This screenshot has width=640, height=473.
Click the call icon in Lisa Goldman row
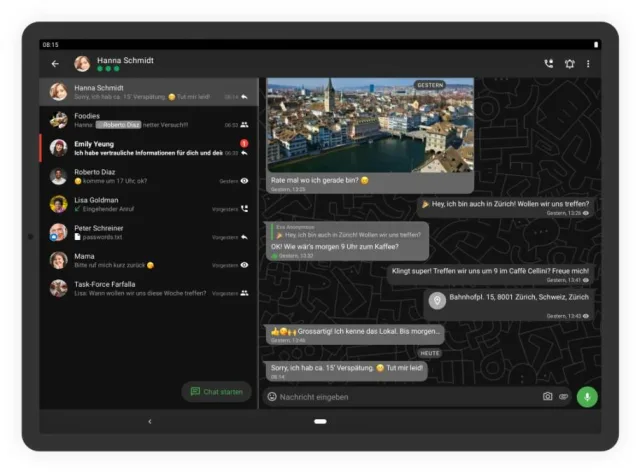click(x=244, y=209)
